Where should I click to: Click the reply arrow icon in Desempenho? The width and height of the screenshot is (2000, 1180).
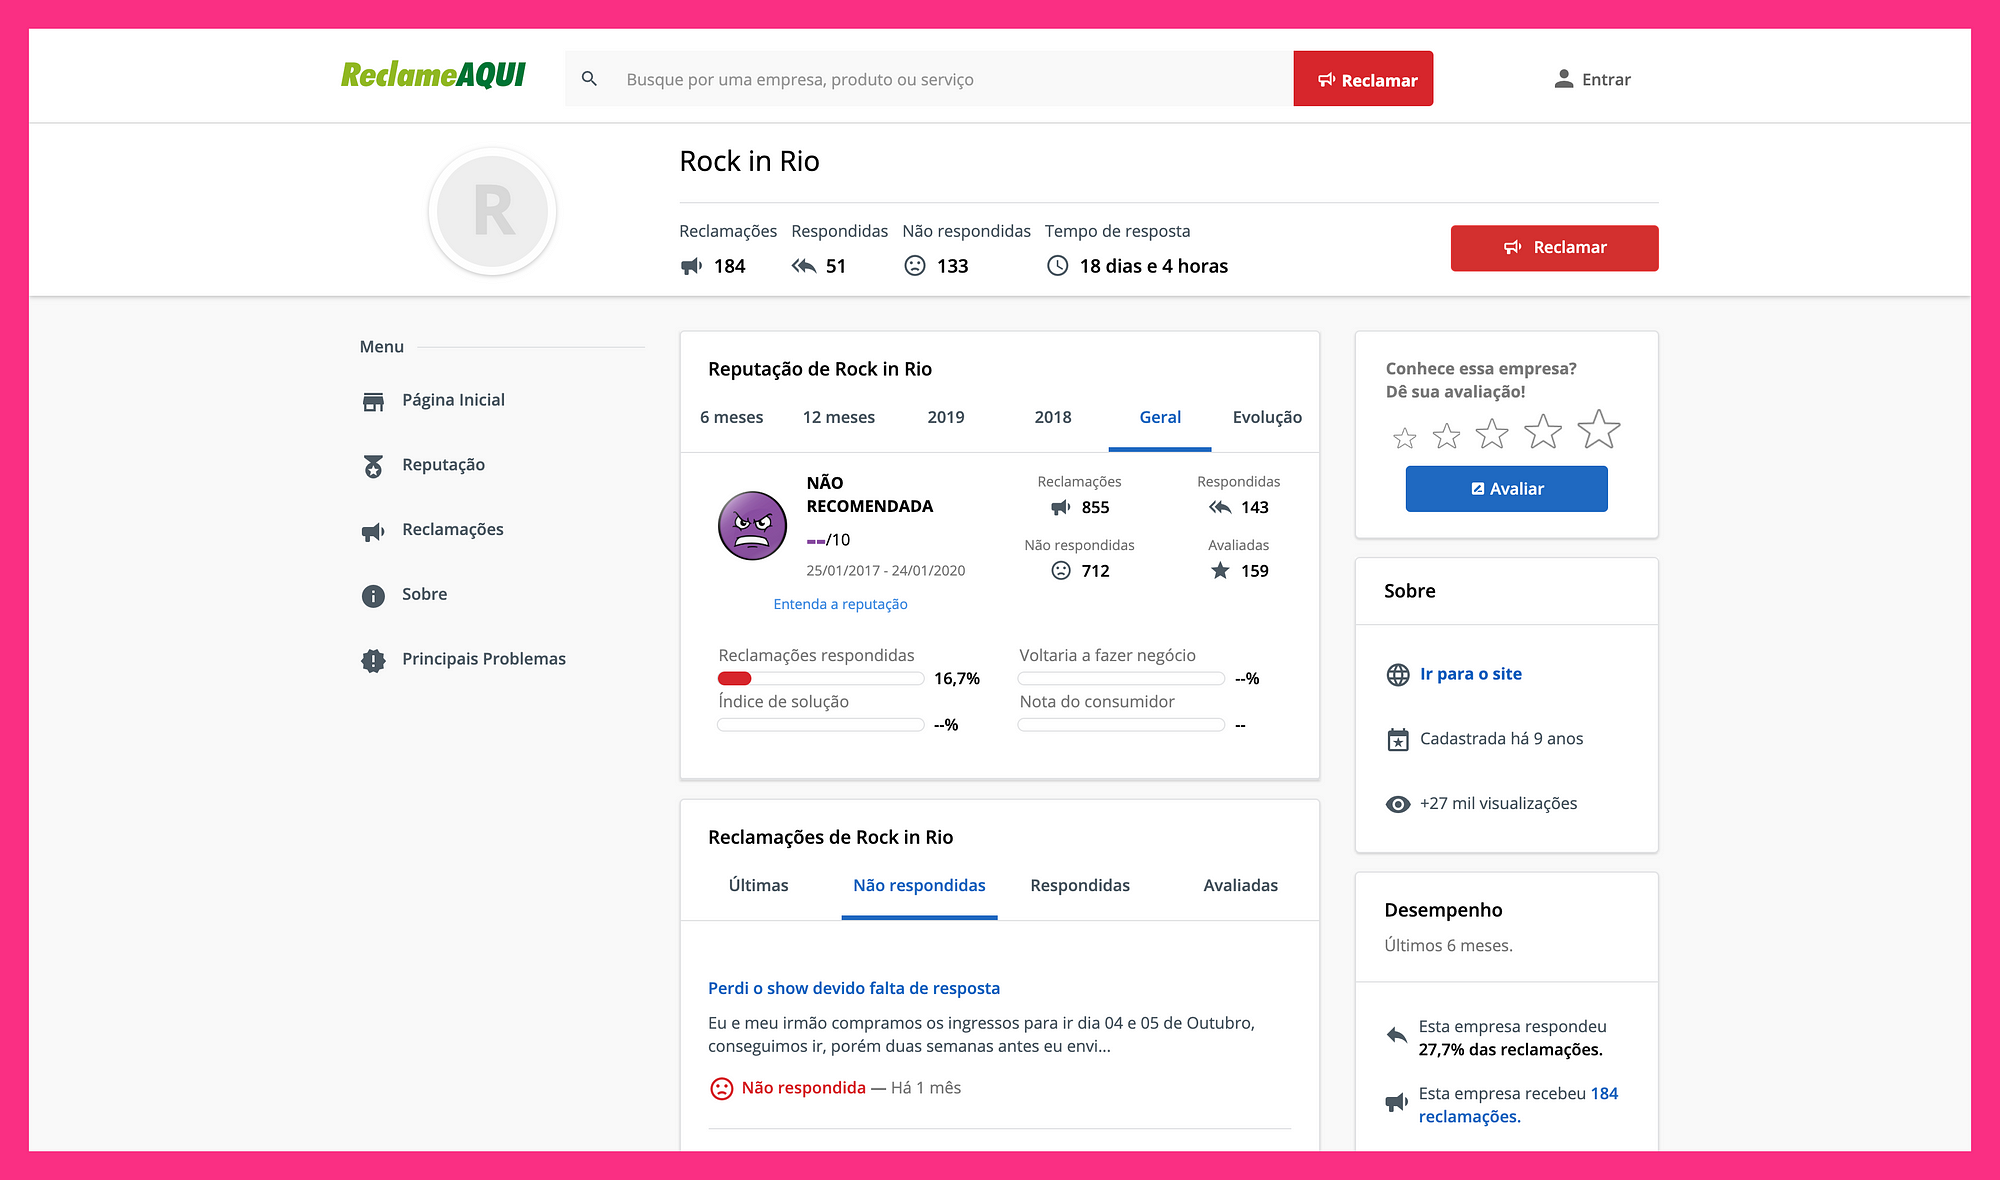tap(1397, 1035)
